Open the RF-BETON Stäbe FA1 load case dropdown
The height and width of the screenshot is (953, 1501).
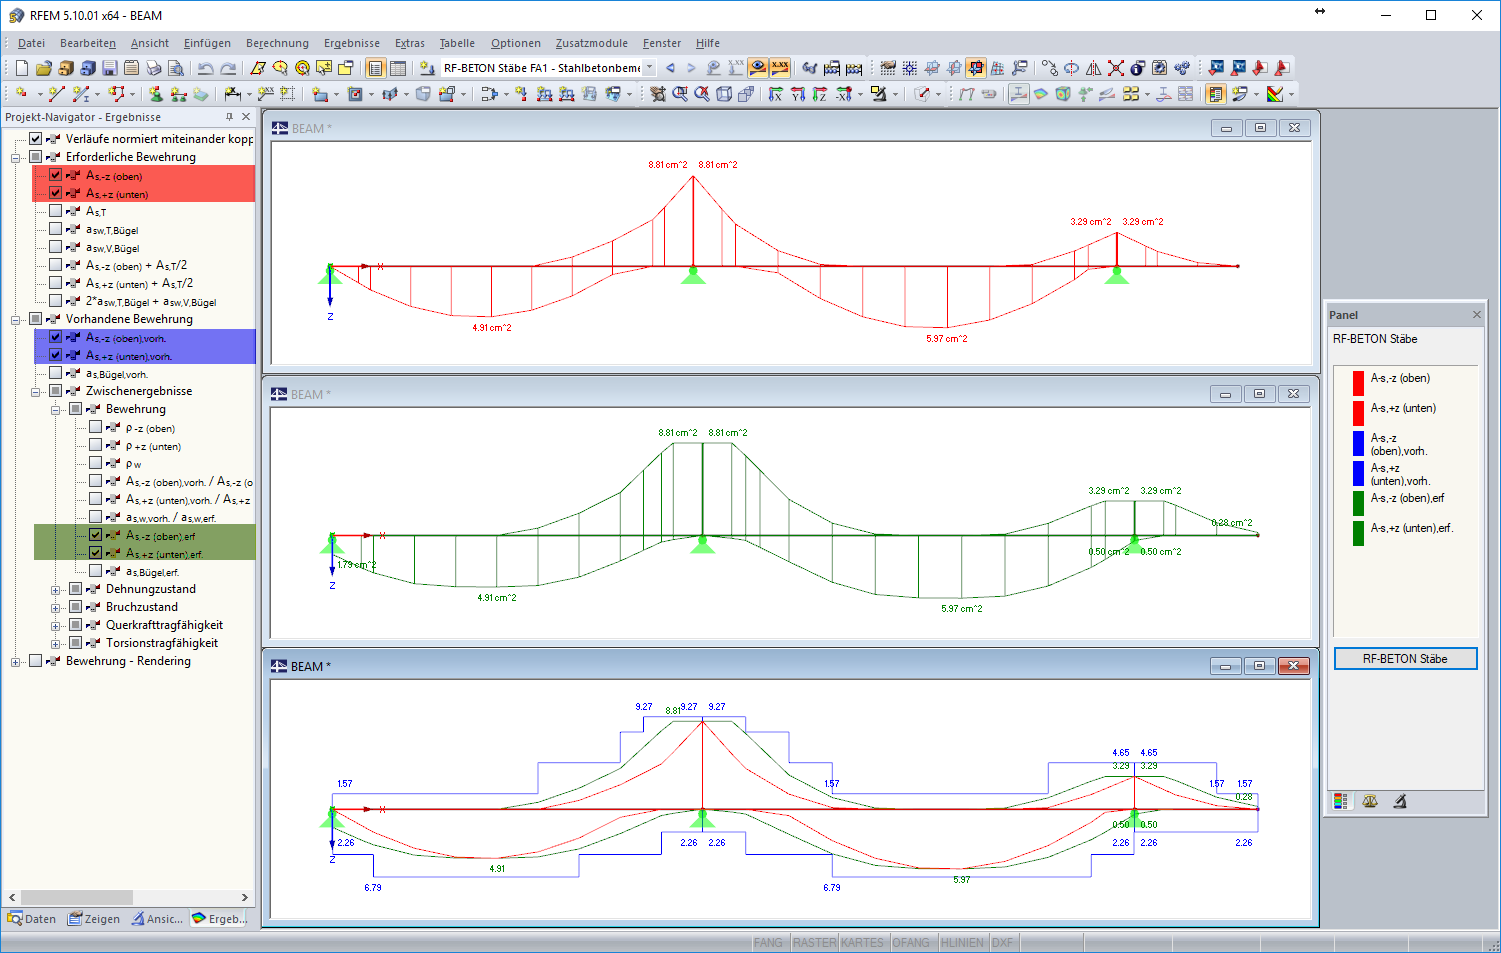click(650, 68)
